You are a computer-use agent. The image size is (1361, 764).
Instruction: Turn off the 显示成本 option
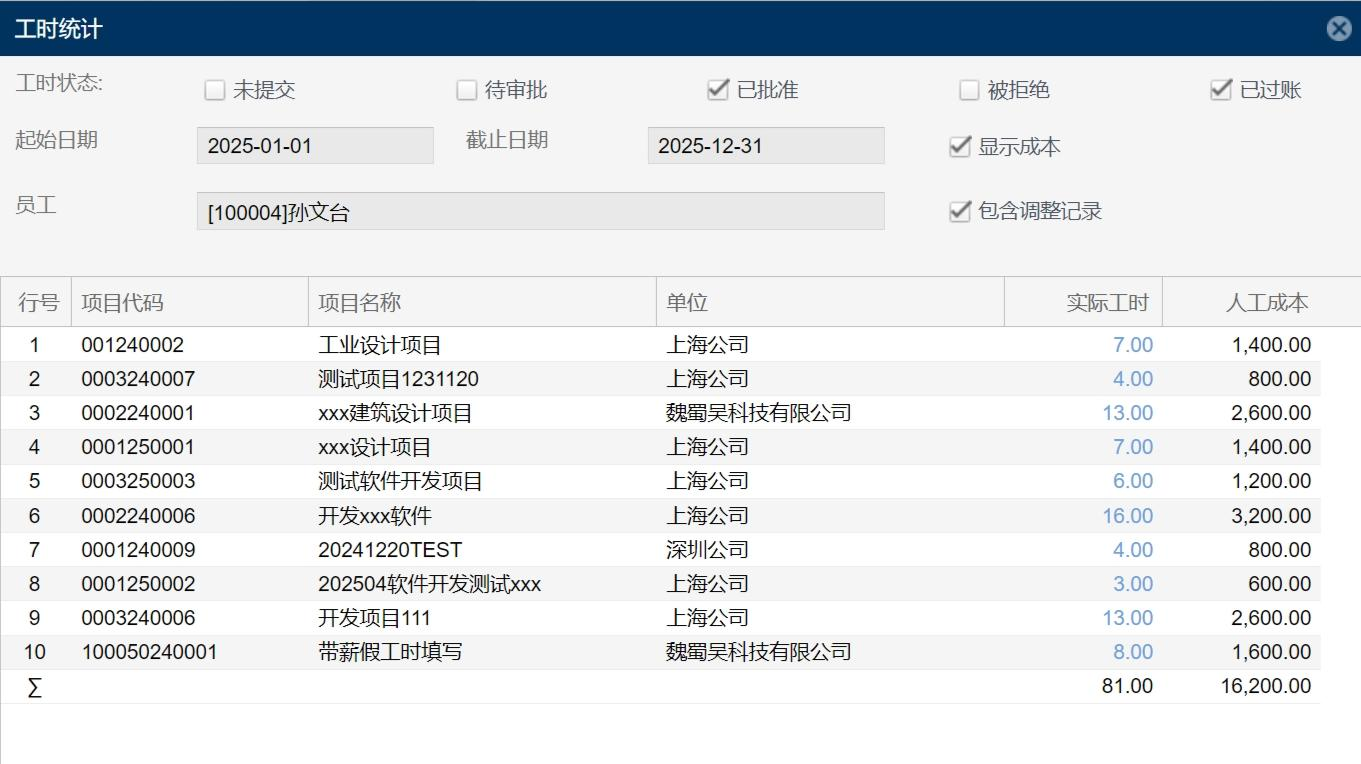960,147
